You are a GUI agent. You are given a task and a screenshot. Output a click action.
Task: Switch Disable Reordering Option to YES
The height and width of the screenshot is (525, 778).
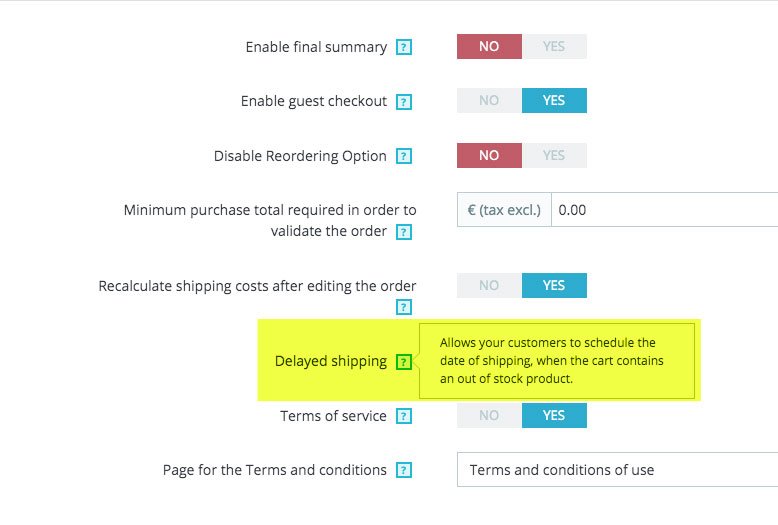click(x=554, y=156)
